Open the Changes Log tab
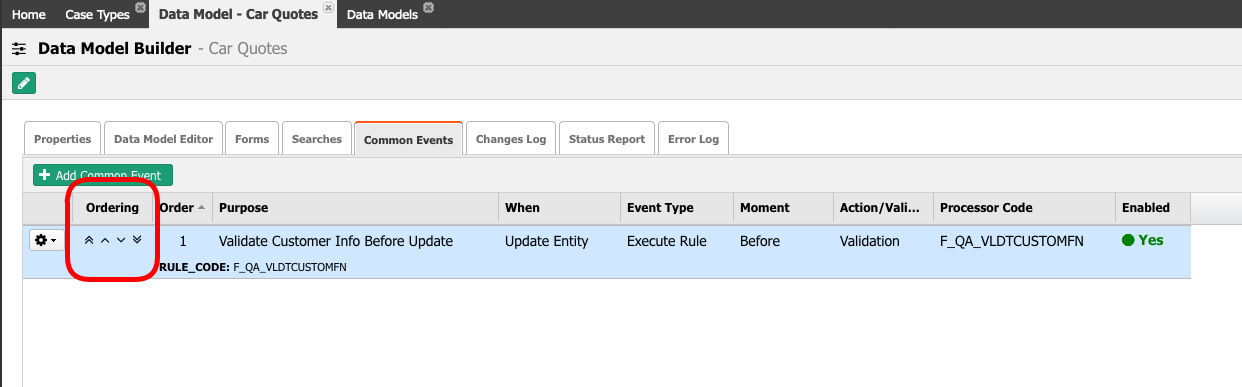The width and height of the screenshot is (1242, 387). coord(511,139)
